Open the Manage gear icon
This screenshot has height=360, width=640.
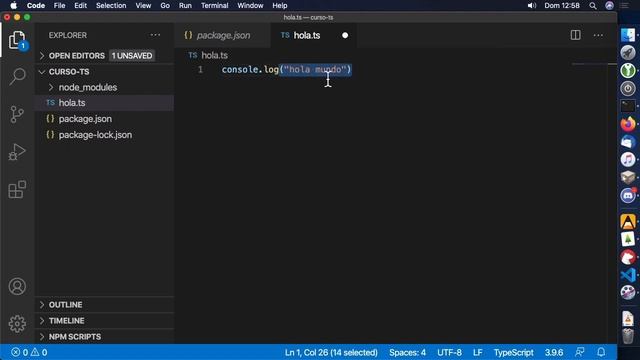[x=17, y=324]
